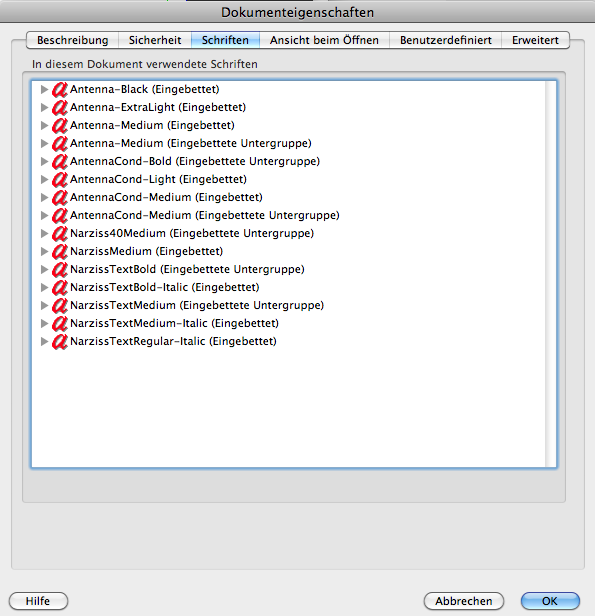This screenshot has width=595, height=616.
Task: Click font icon of Antenna-Medium (Eingebettete Untergruppe)
Action: click(x=60, y=144)
